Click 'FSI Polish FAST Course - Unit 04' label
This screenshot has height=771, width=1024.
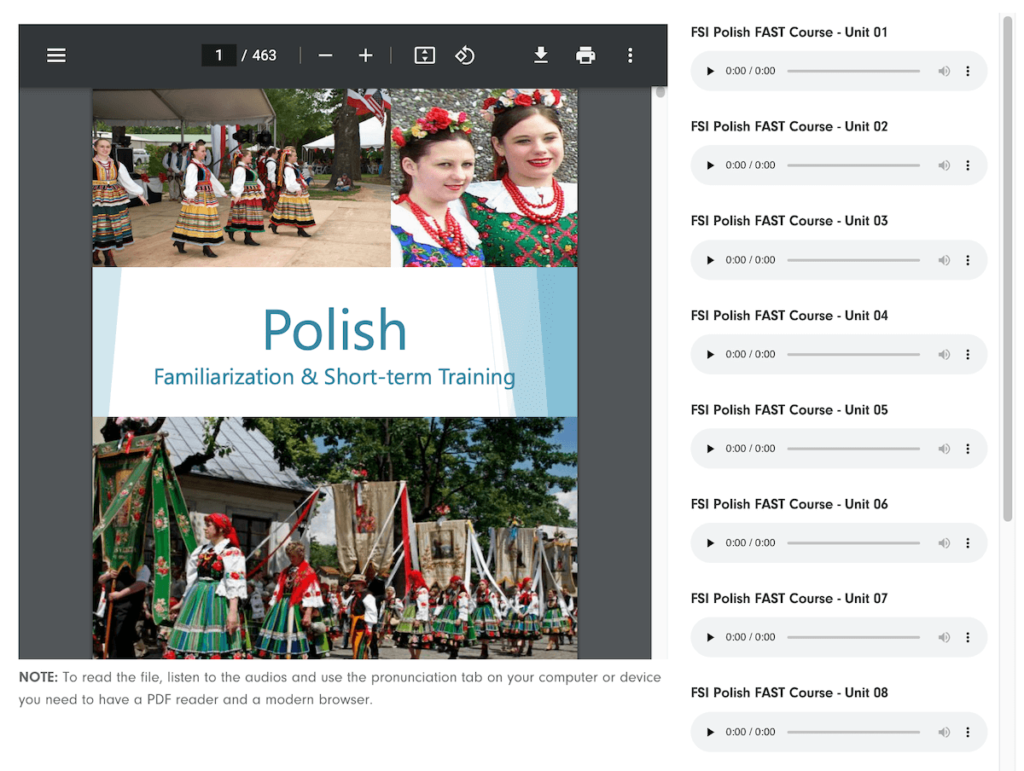(789, 315)
